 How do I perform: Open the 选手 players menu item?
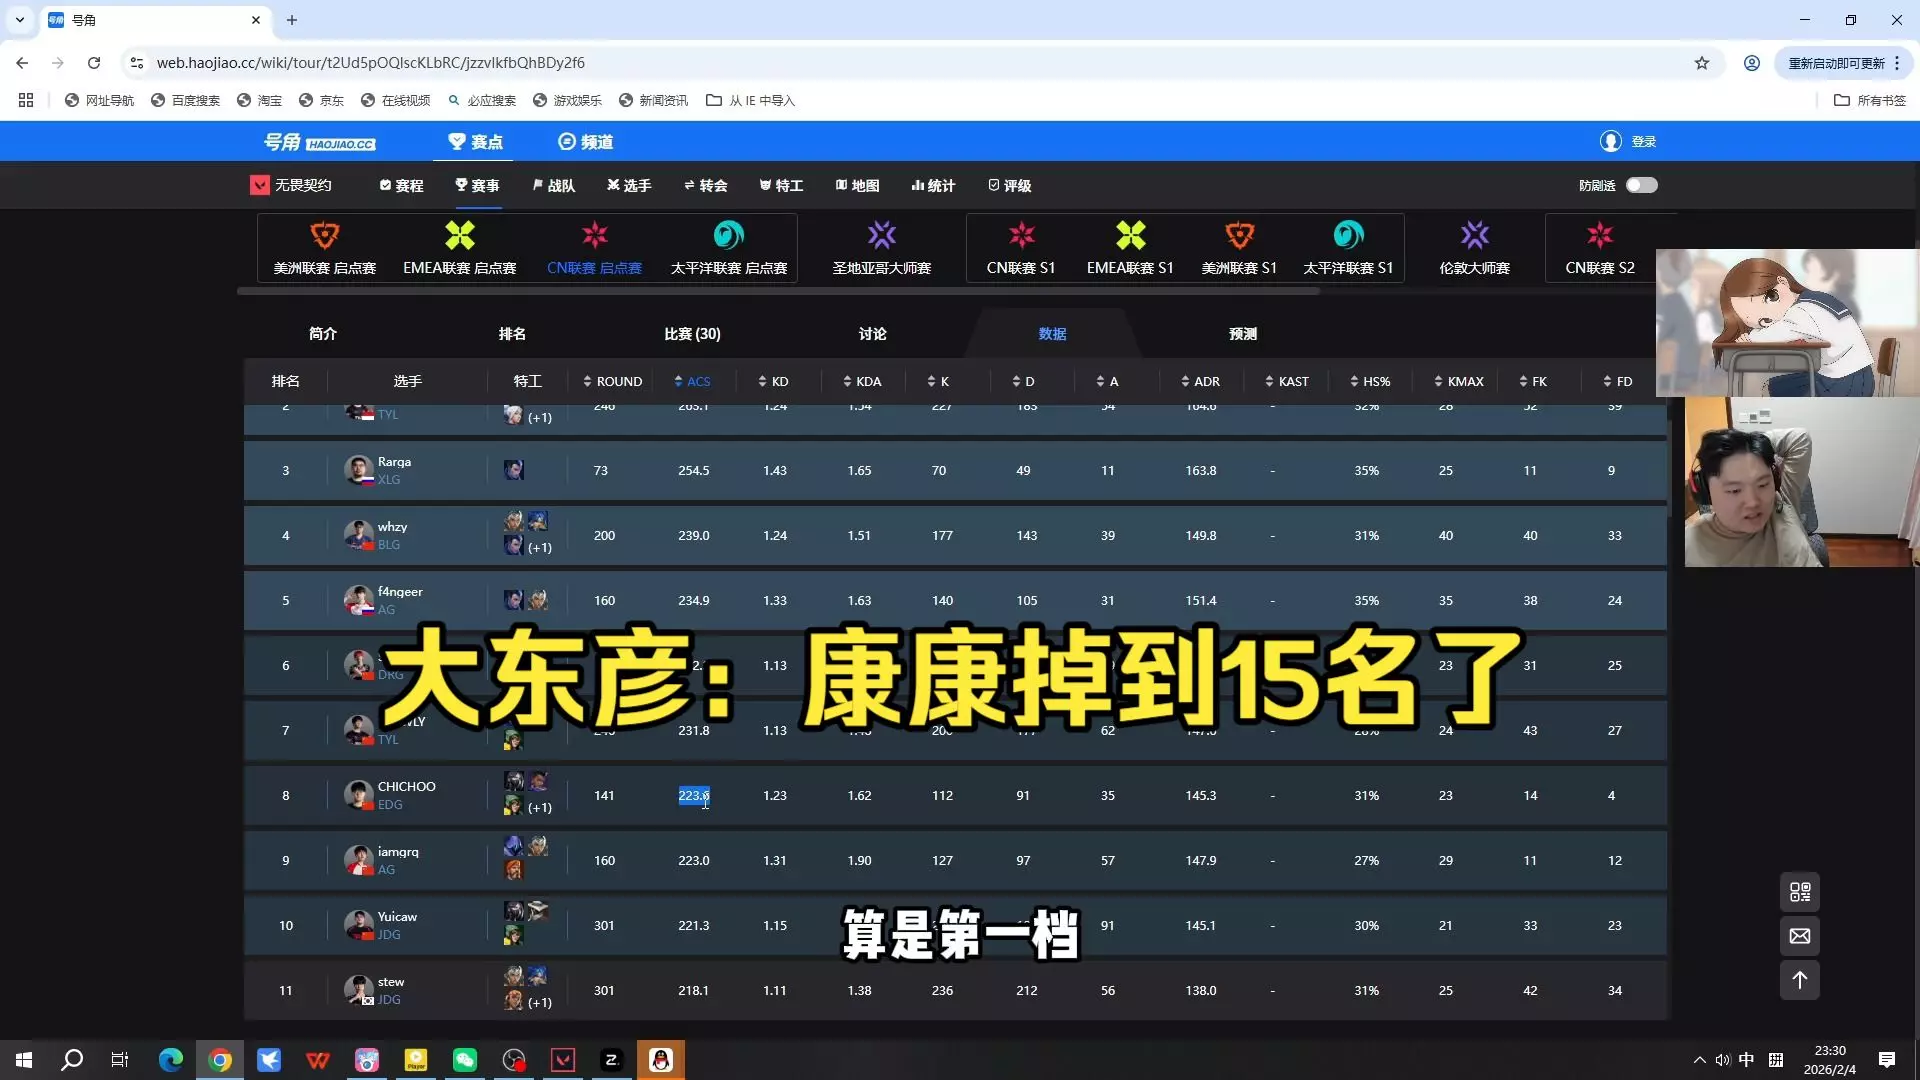click(629, 186)
